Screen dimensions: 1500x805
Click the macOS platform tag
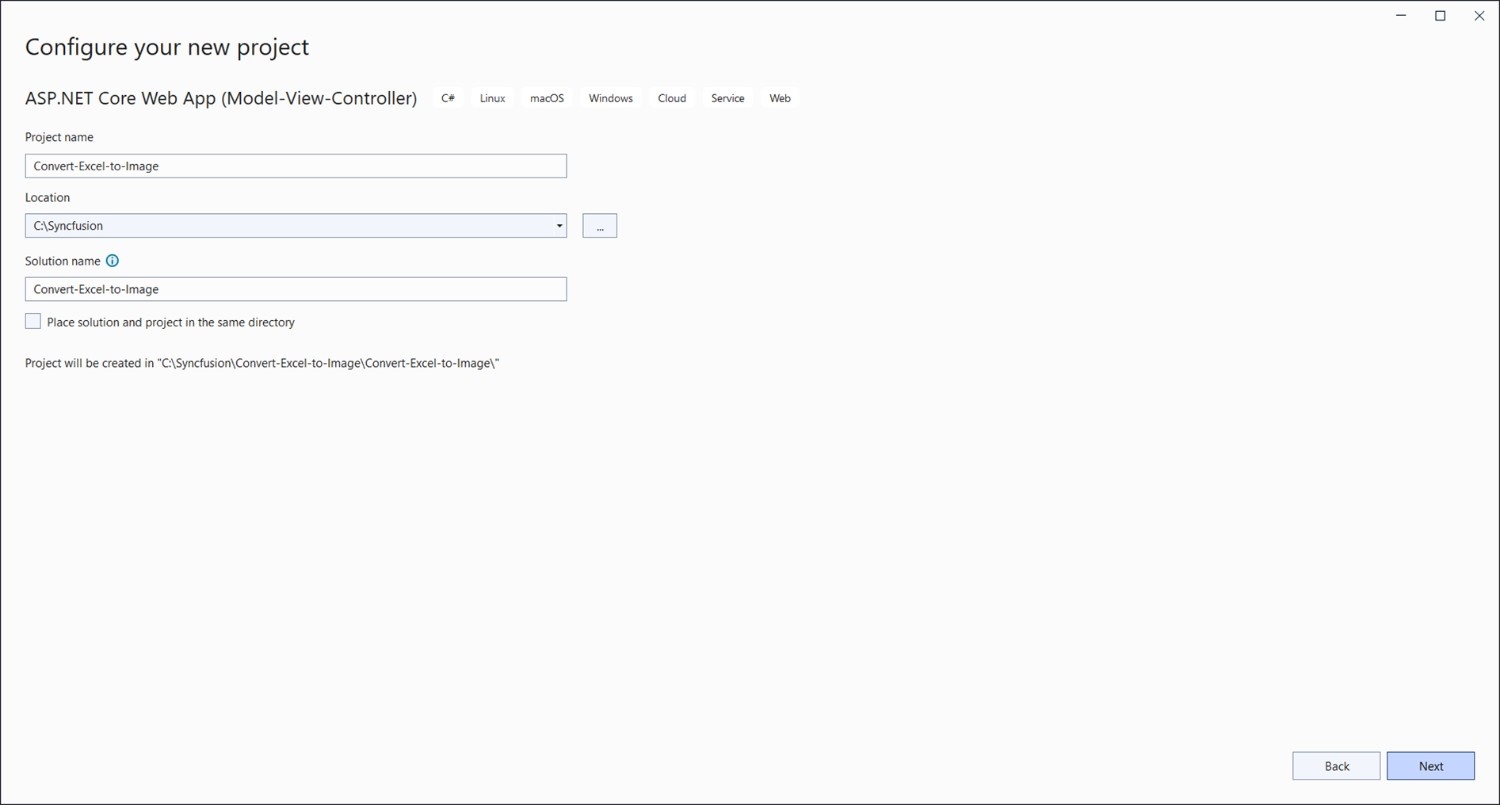(547, 98)
